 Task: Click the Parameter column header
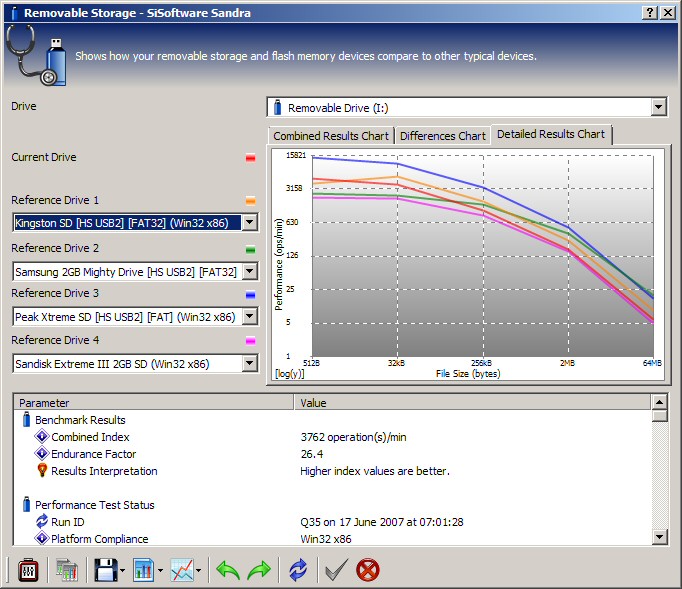coord(154,402)
